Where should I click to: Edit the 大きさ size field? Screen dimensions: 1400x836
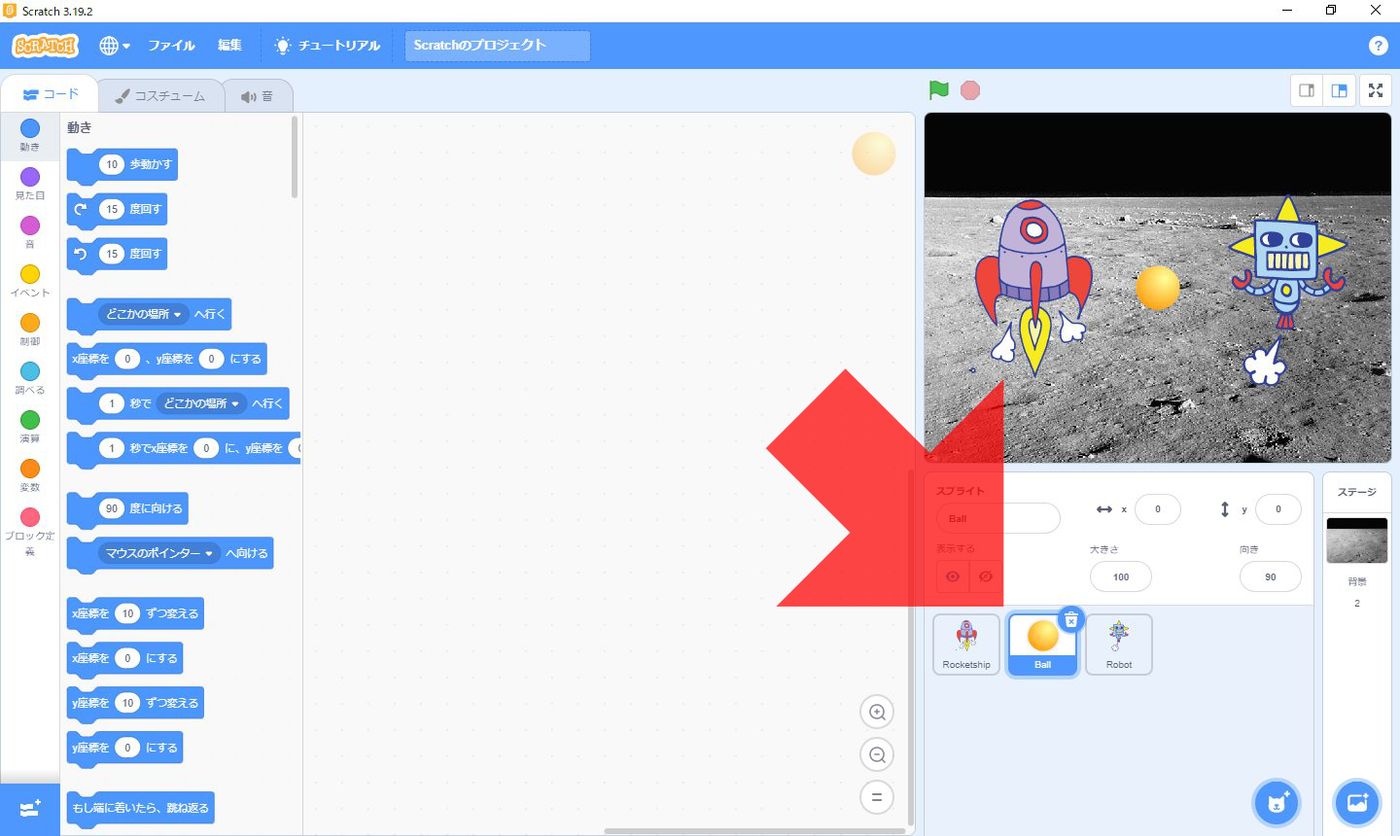1120,577
